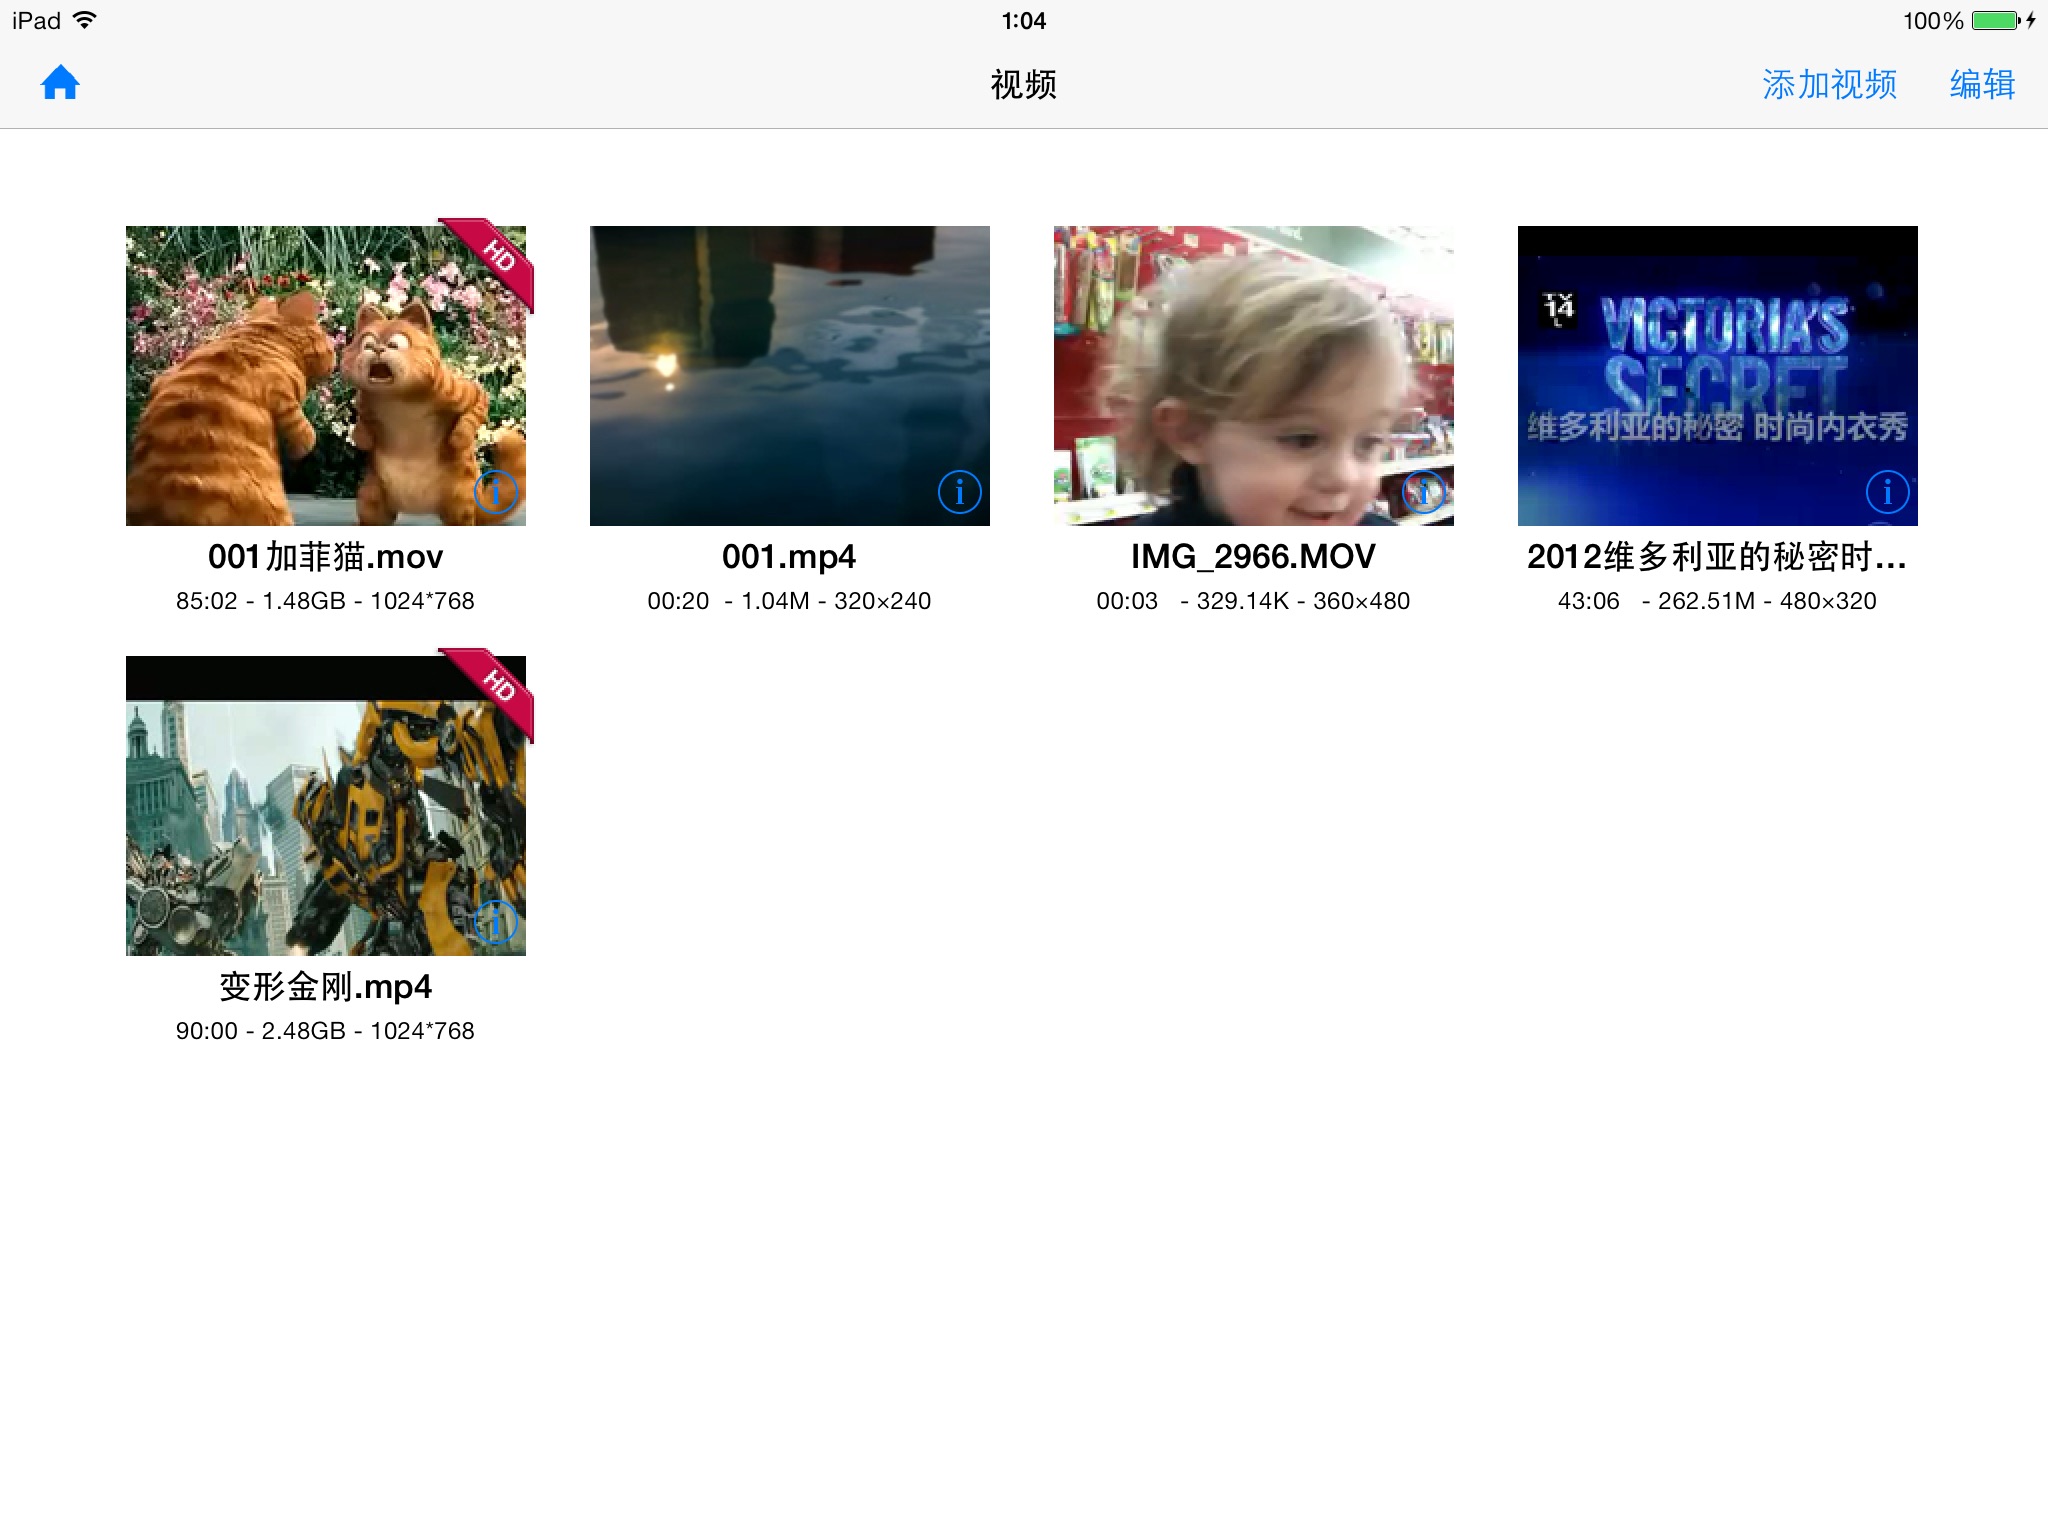
Task: Open info for 001加菲猫.mov
Action: click(495, 491)
